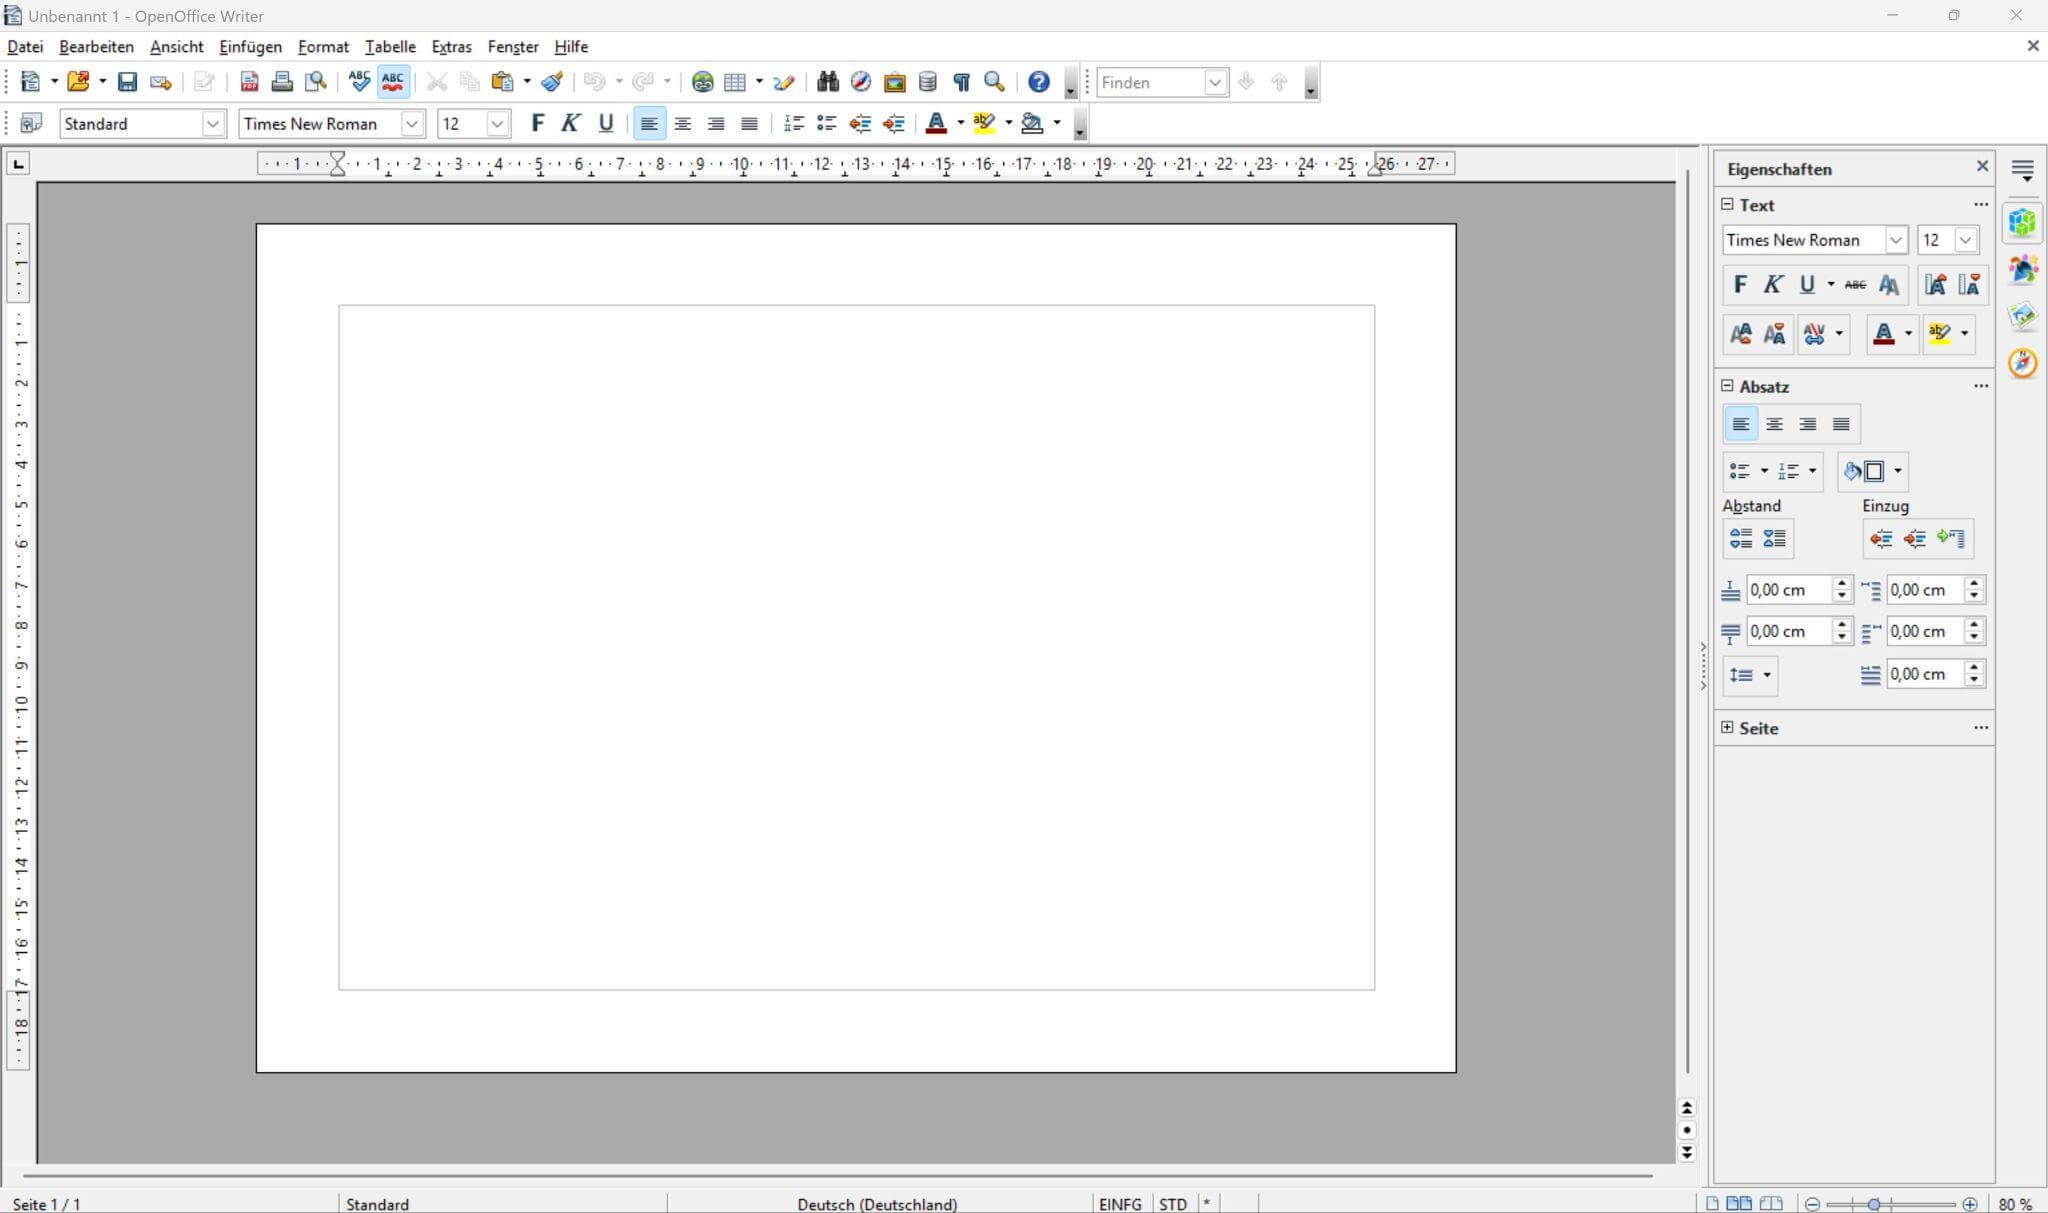2048x1213 pixels.
Task: Click strikethrough icon in Text panel
Action: [x=1855, y=285]
